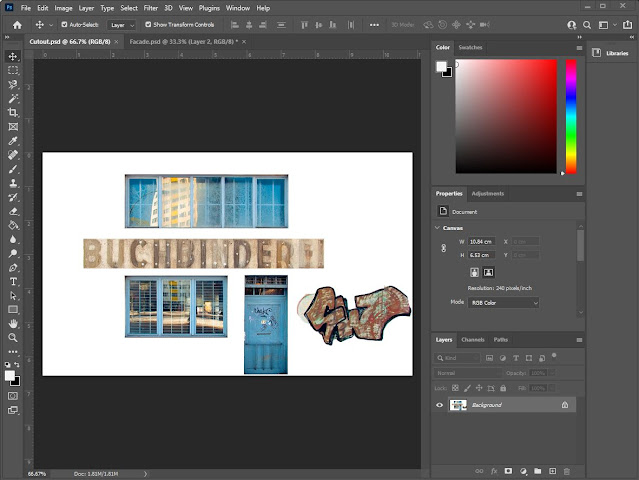This screenshot has width=639, height=480.
Task: Set canvas orientation to portrait
Action: coord(474,272)
